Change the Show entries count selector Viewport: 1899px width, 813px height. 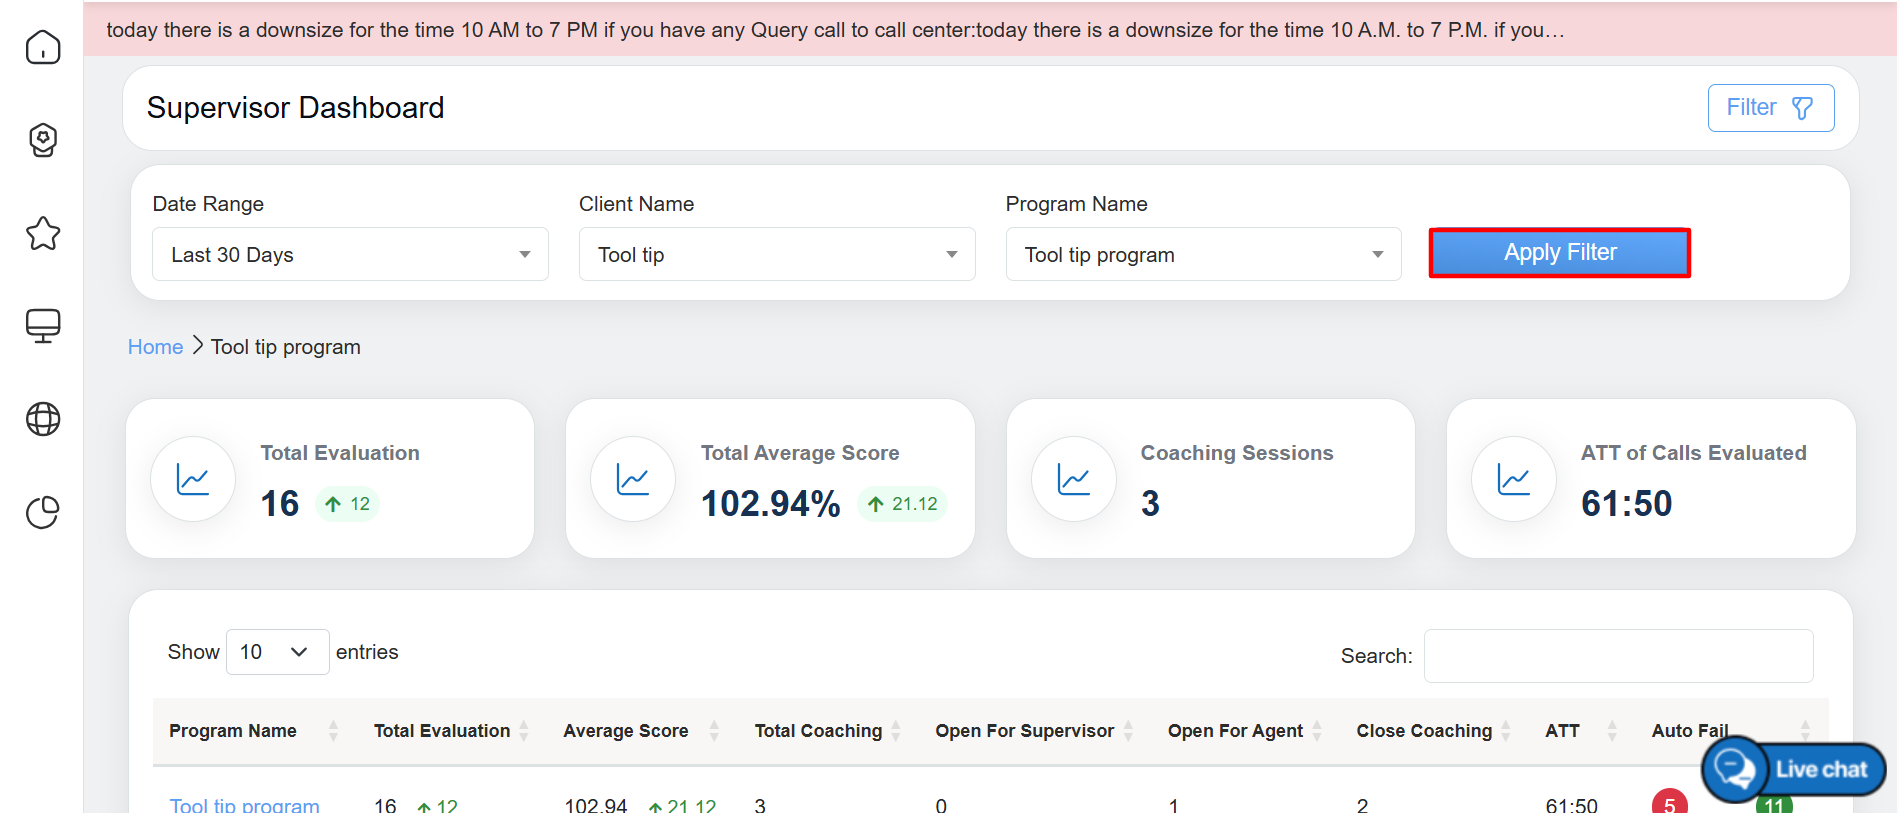click(277, 652)
